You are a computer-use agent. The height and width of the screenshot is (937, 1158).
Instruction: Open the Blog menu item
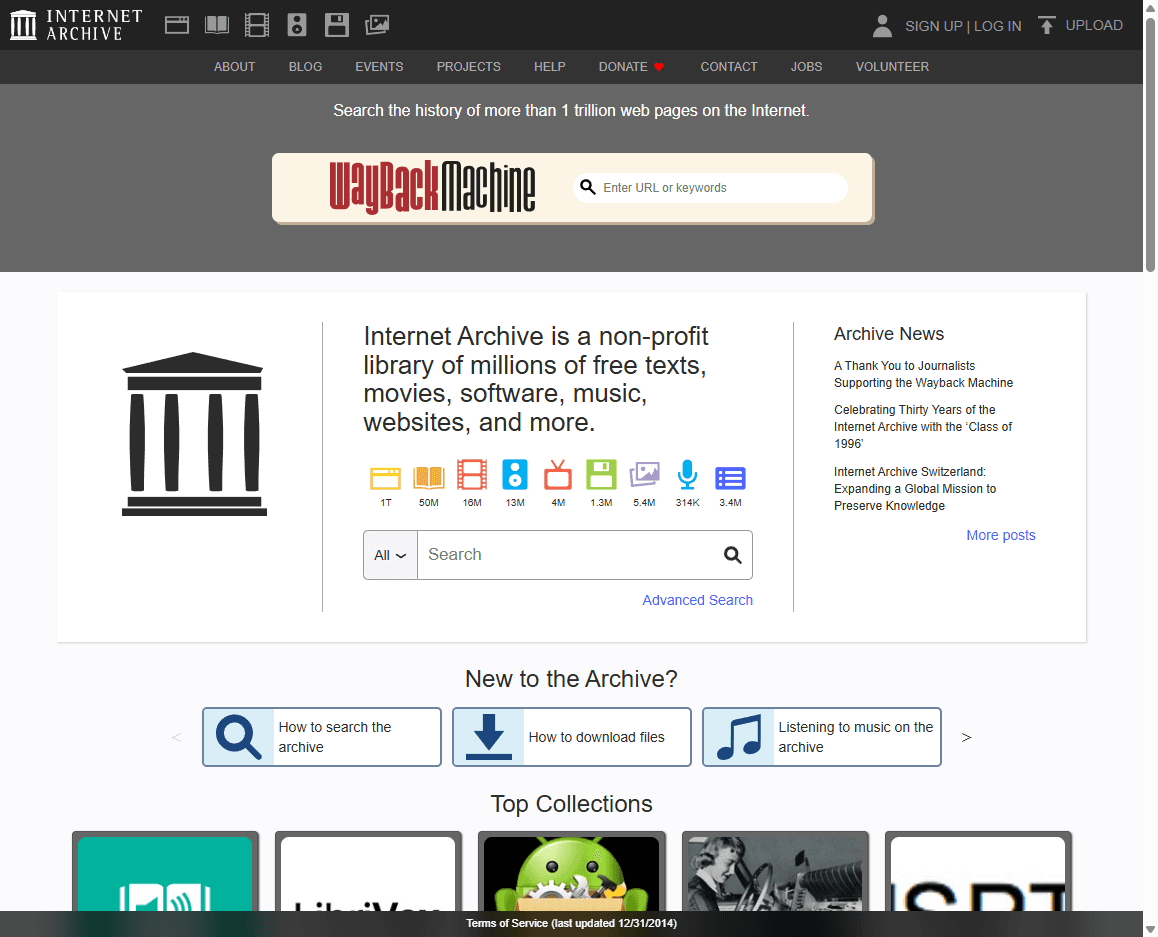tap(305, 66)
